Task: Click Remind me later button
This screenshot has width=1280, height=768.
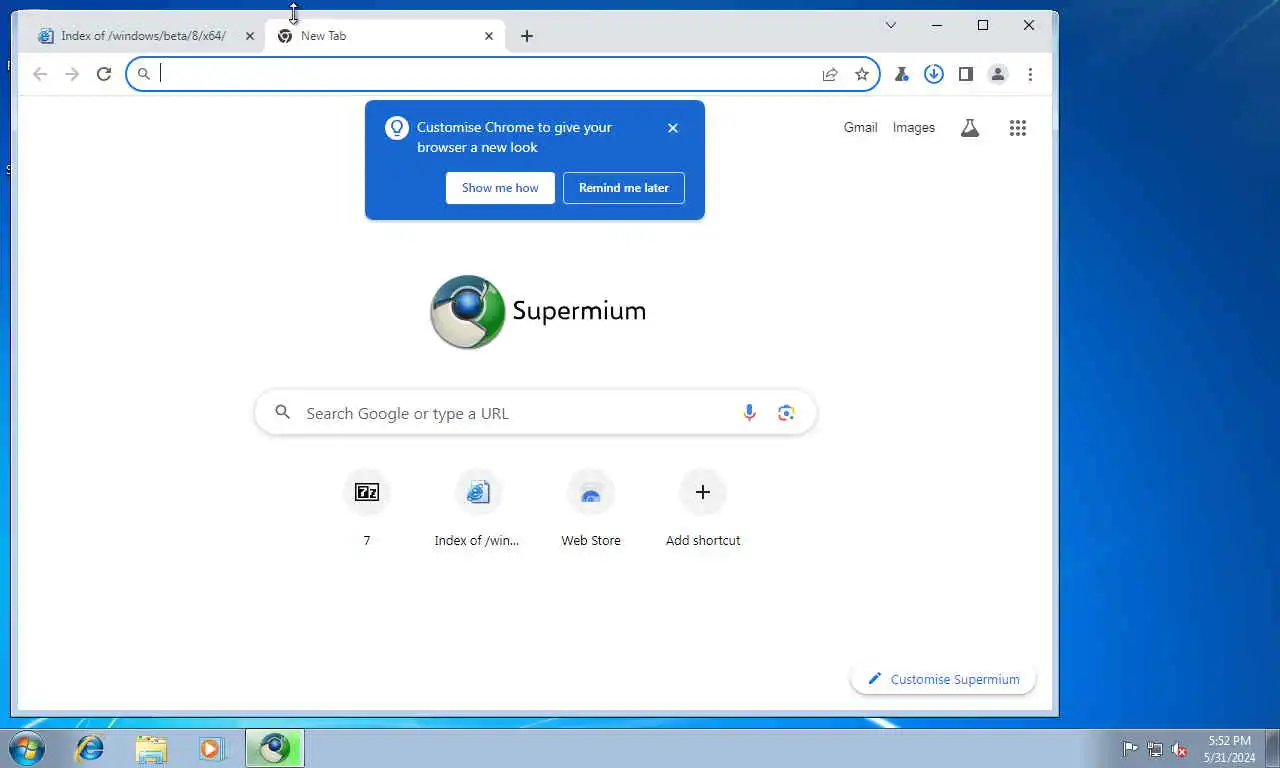Action: pyautogui.click(x=624, y=188)
